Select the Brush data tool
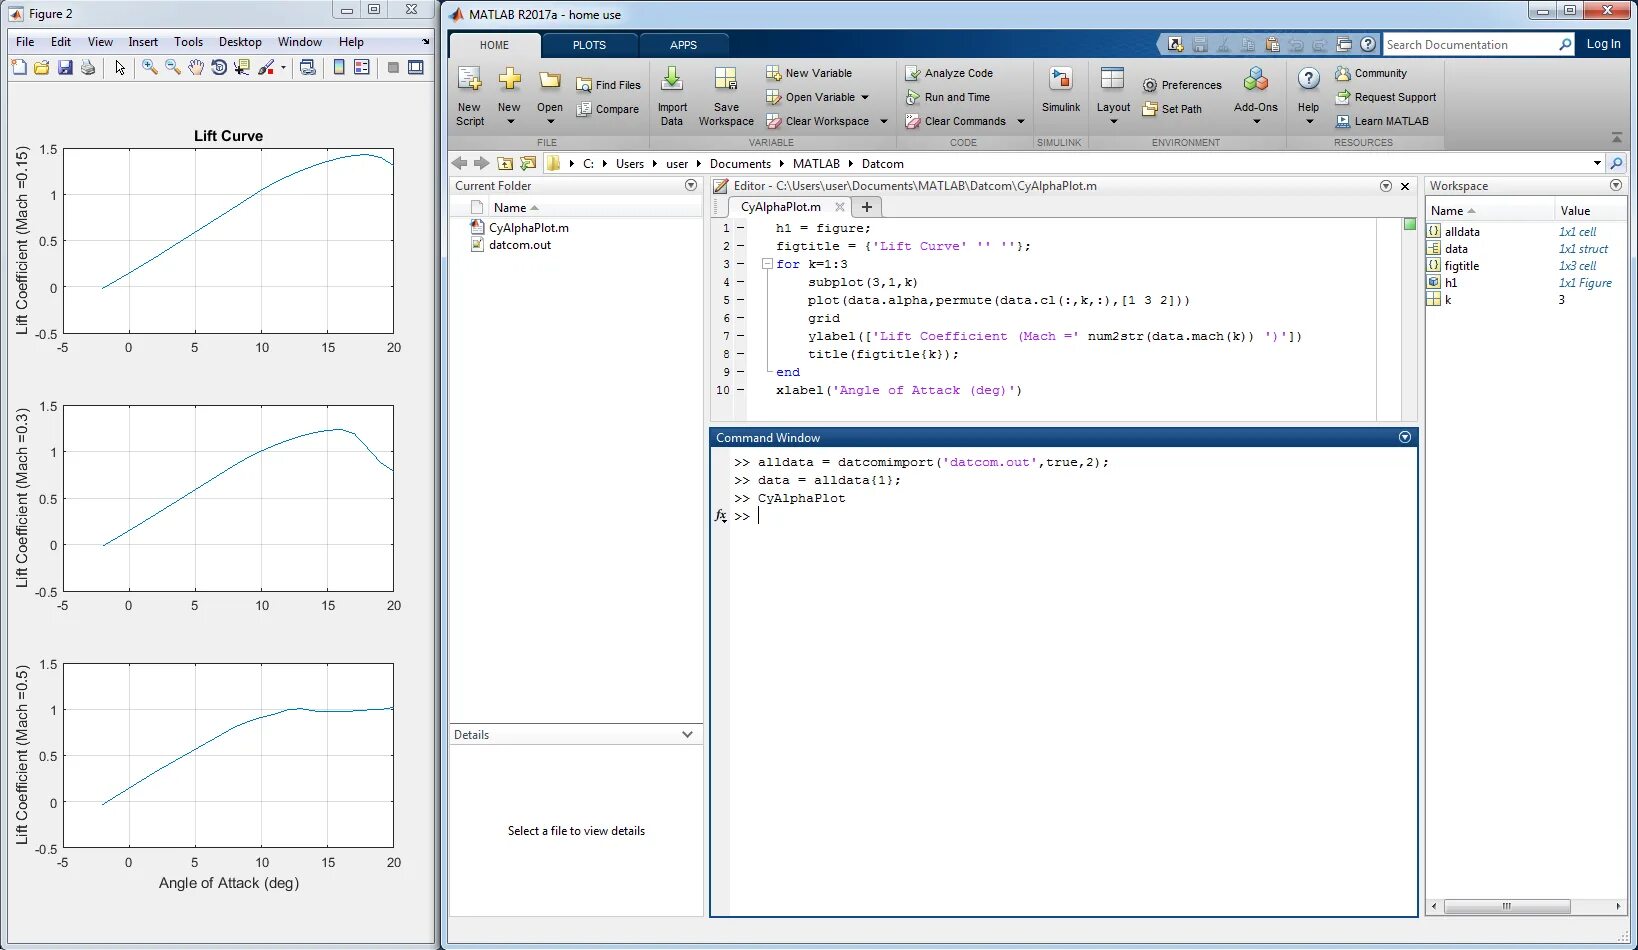The width and height of the screenshot is (1638, 950). (x=266, y=67)
